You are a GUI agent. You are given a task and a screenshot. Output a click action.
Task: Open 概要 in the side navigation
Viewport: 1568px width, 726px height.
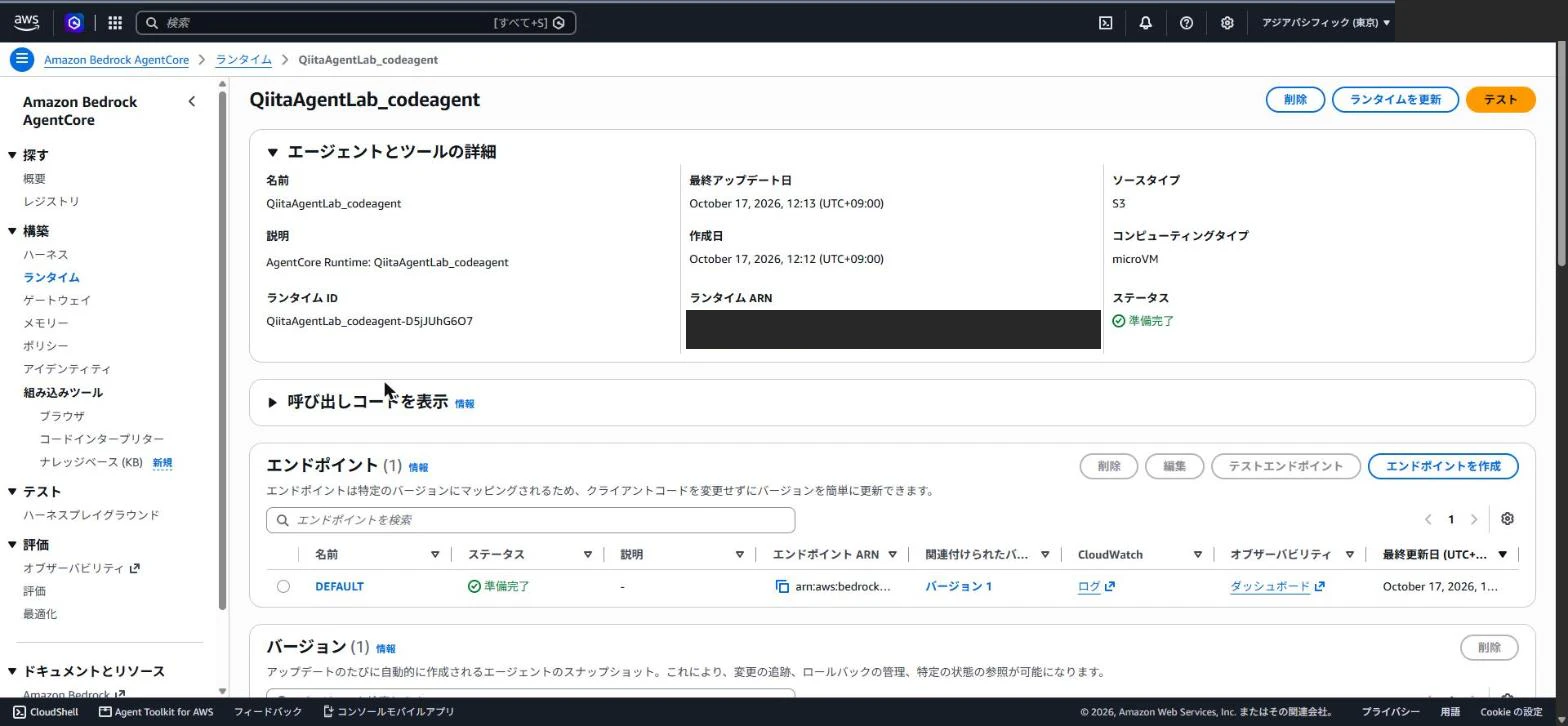pyautogui.click(x=35, y=178)
